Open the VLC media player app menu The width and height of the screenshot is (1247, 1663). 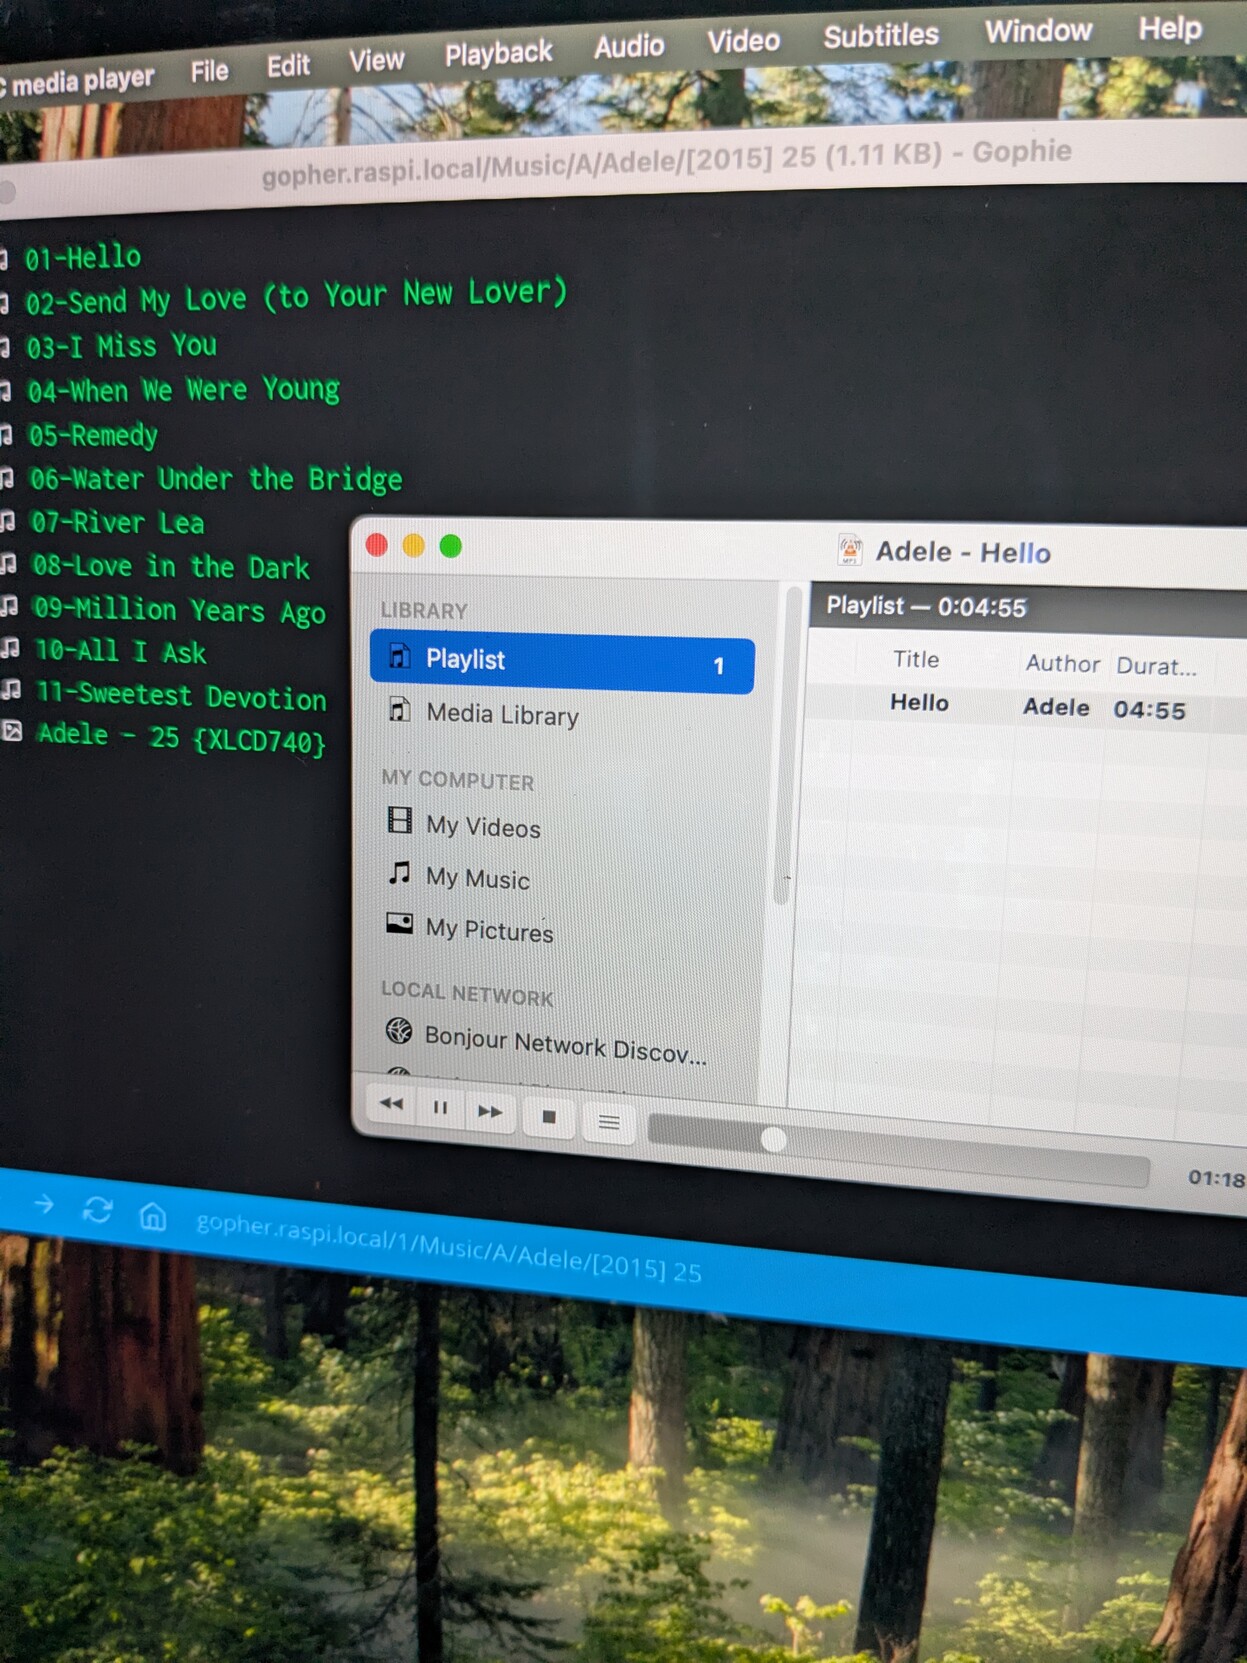click(x=78, y=81)
